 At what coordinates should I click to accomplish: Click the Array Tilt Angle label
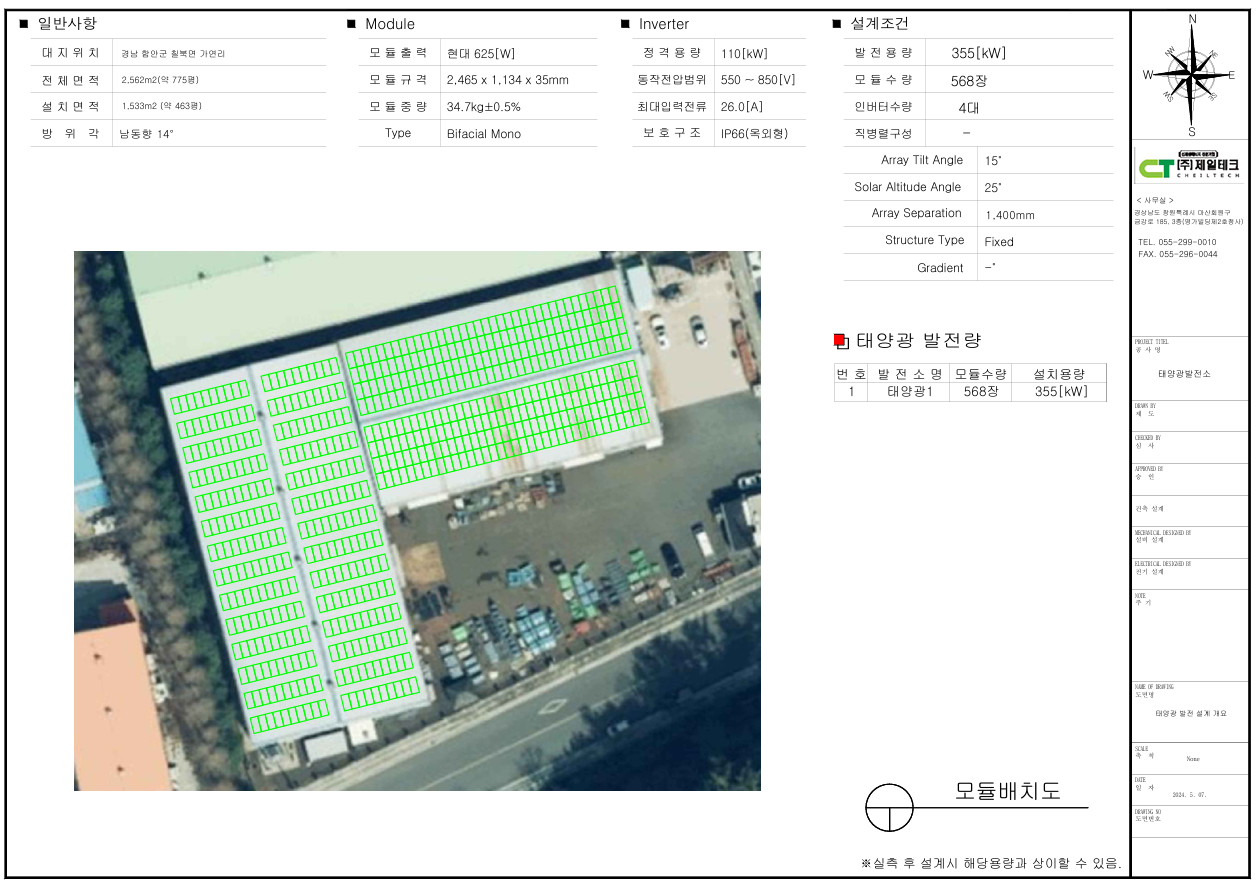921,160
